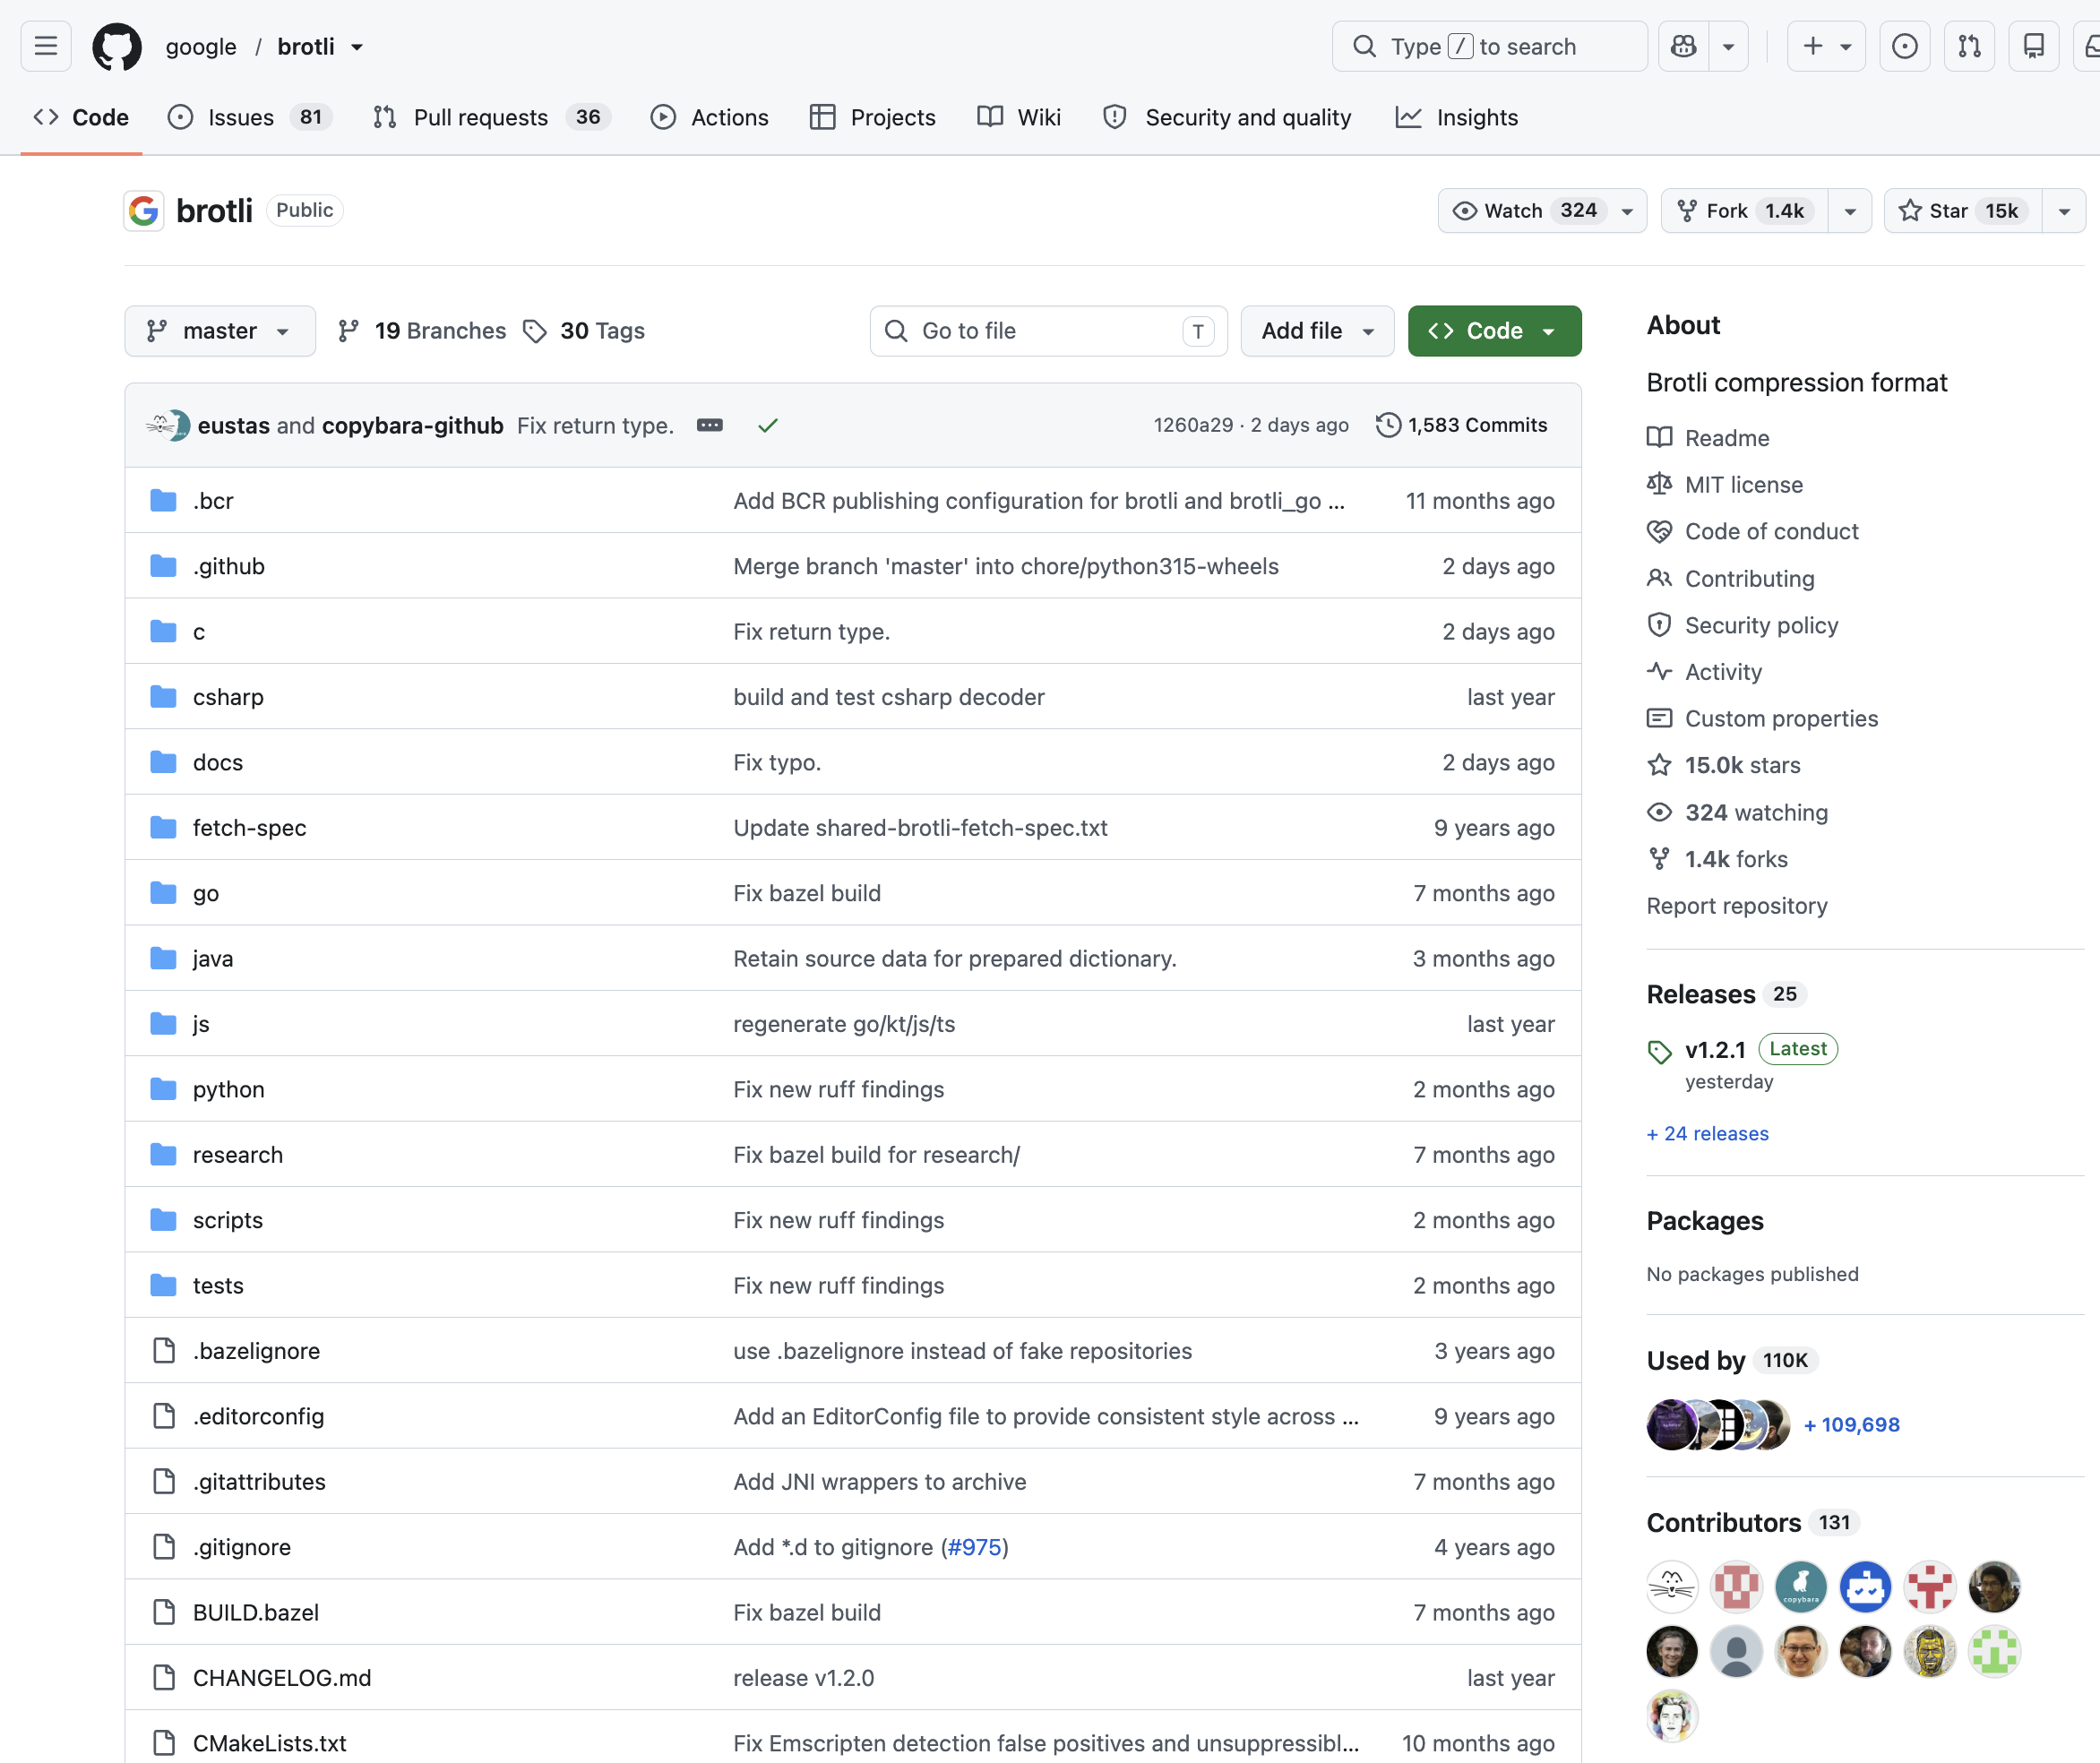Click the v1.2.1 release tag
Viewport: 2100px width, 1763px height.
(x=1715, y=1049)
